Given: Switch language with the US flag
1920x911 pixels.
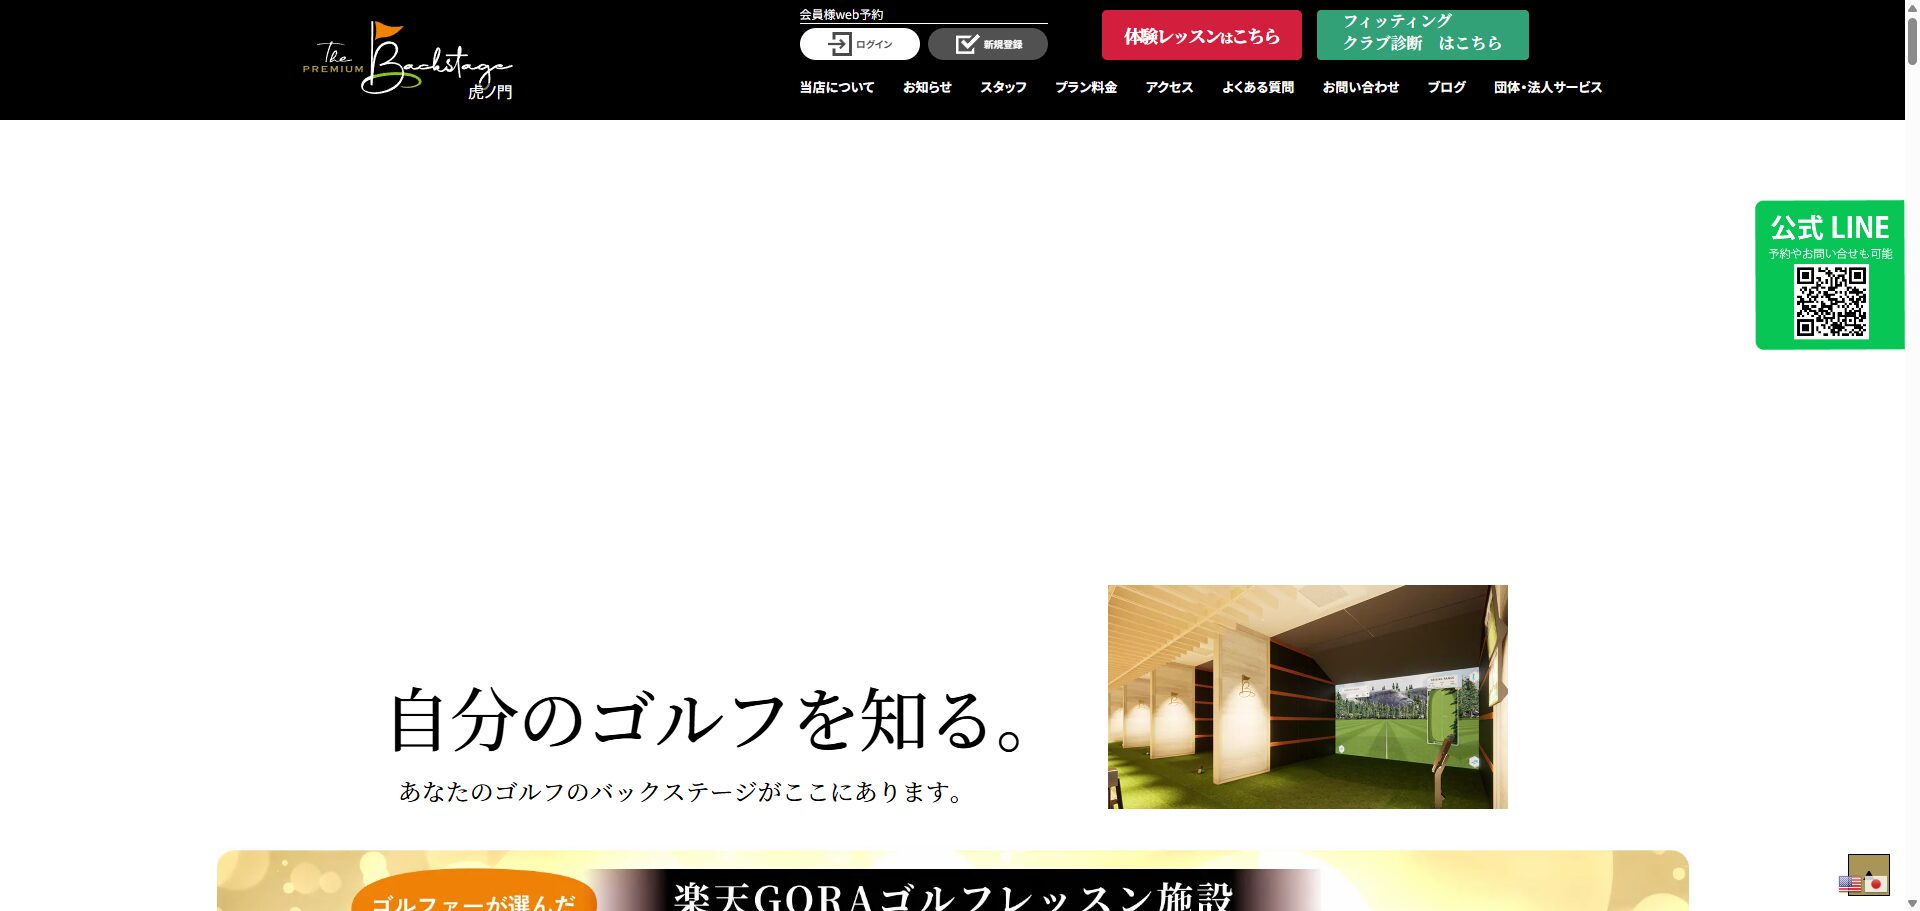Looking at the screenshot, I should tap(1849, 884).
